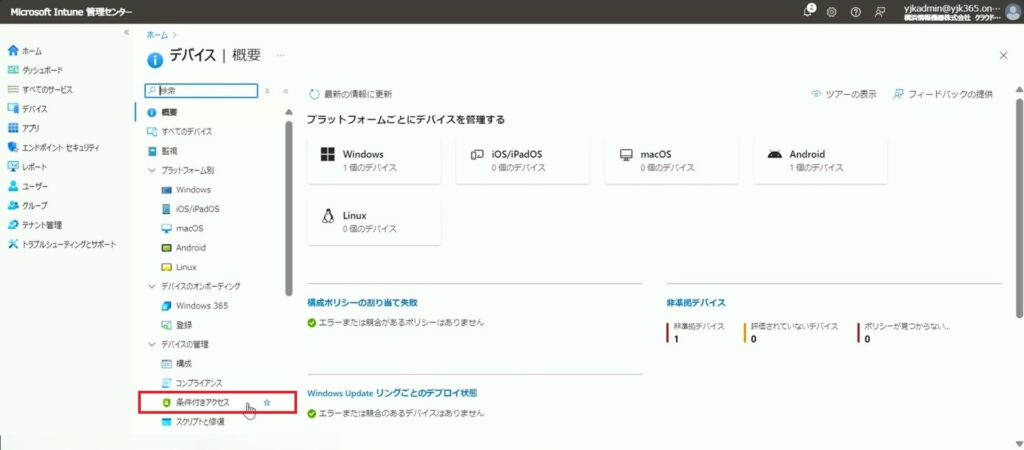Open グループ in the left navigation

pyautogui.click(x=27, y=205)
